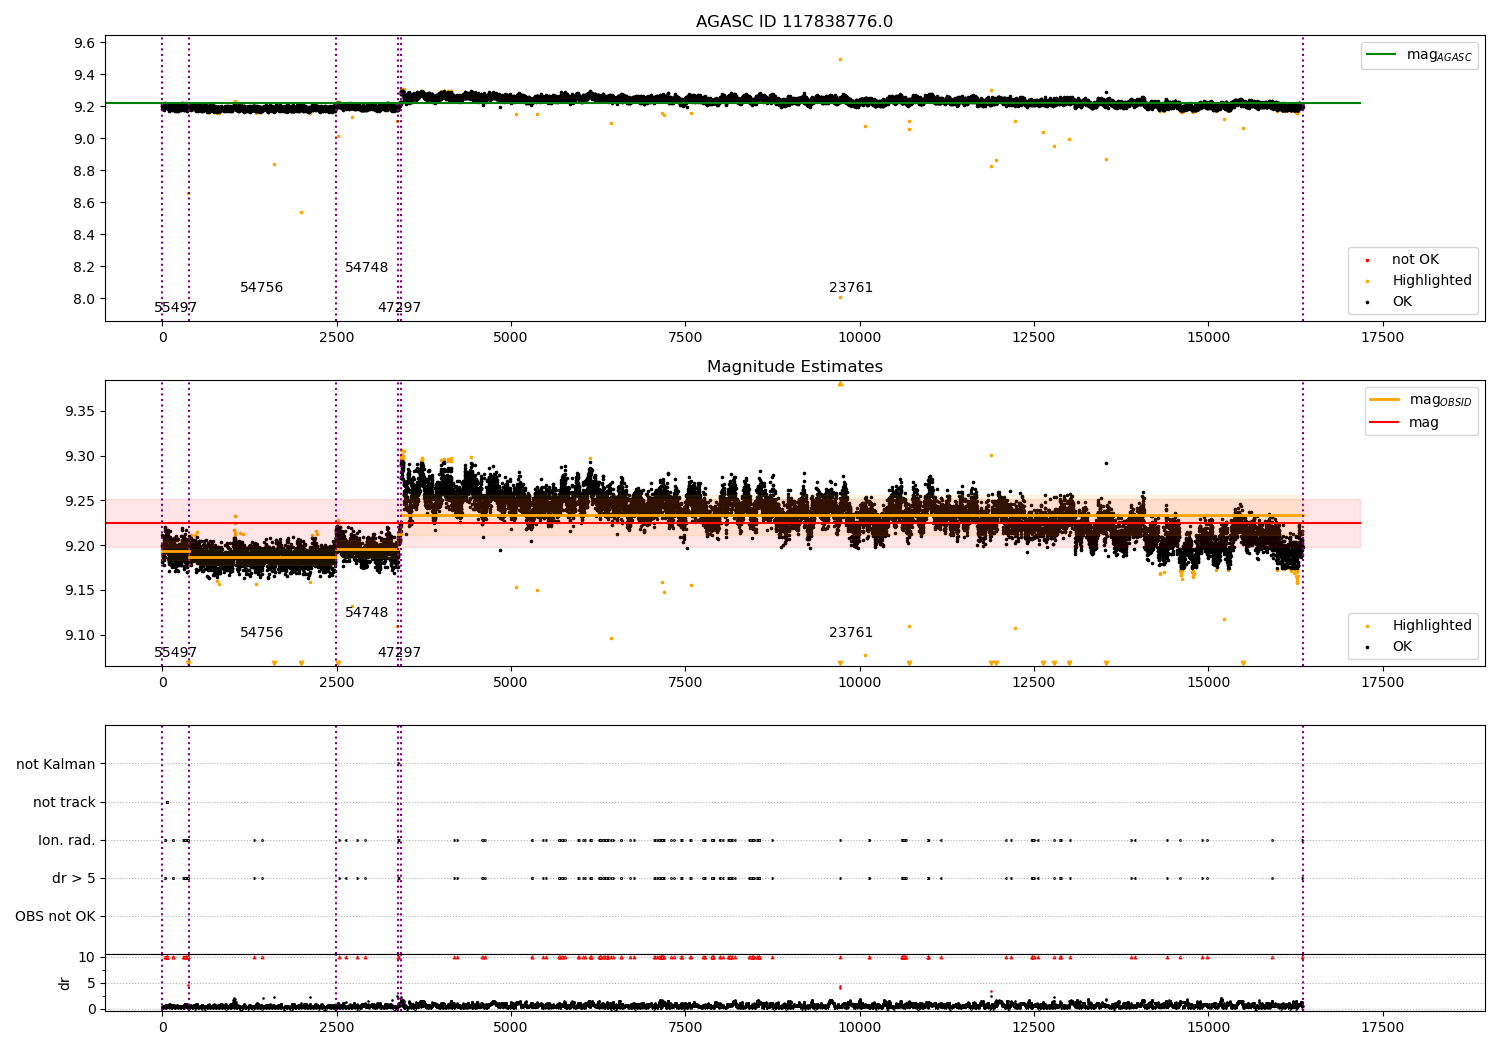The height and width of the screenshot is (1050, 1500).
Task: Click obsid label 55497 in the Magnitude Estimates plot
Action: click(x=176, y=653)
